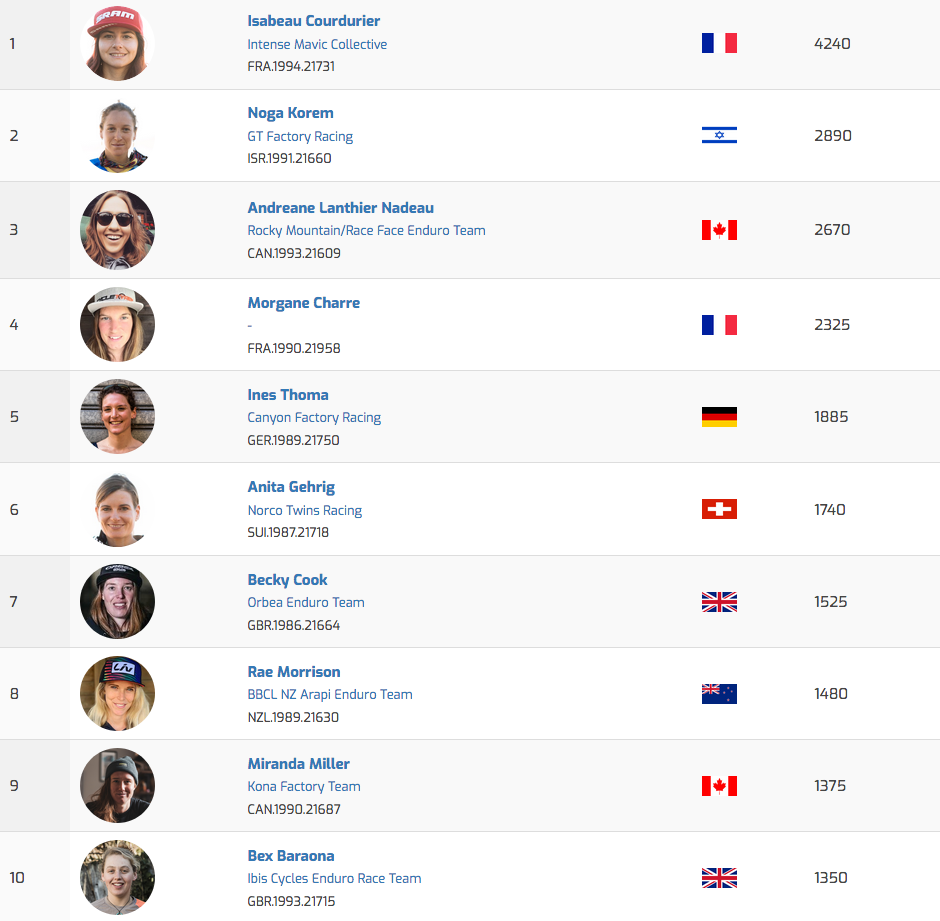The image size is (940, 921).
Task: Open Isabeau Courdurier's rider profile
Action: 313,21
